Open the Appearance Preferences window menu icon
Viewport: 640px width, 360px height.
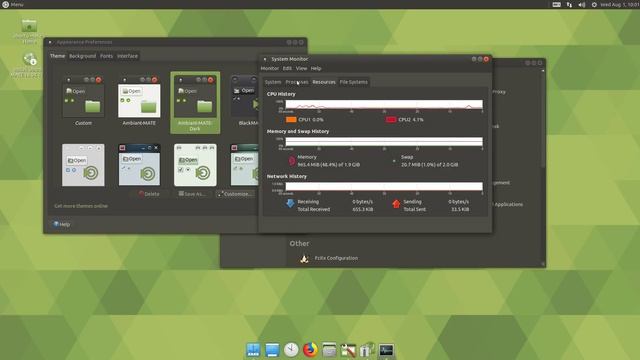tap(50, 42)
